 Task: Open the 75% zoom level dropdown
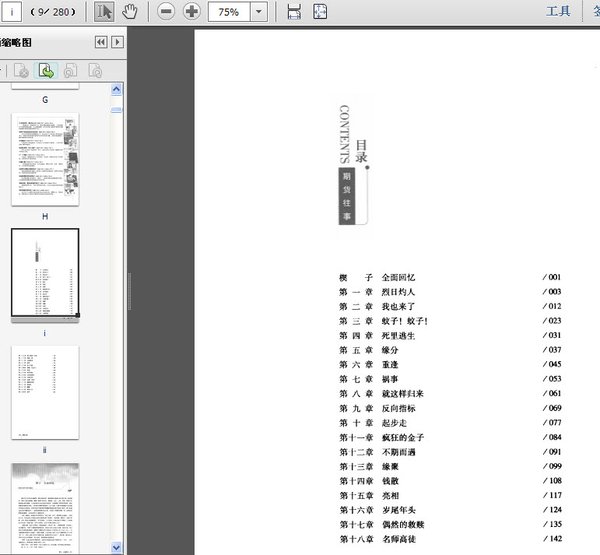tap(260, 12)
